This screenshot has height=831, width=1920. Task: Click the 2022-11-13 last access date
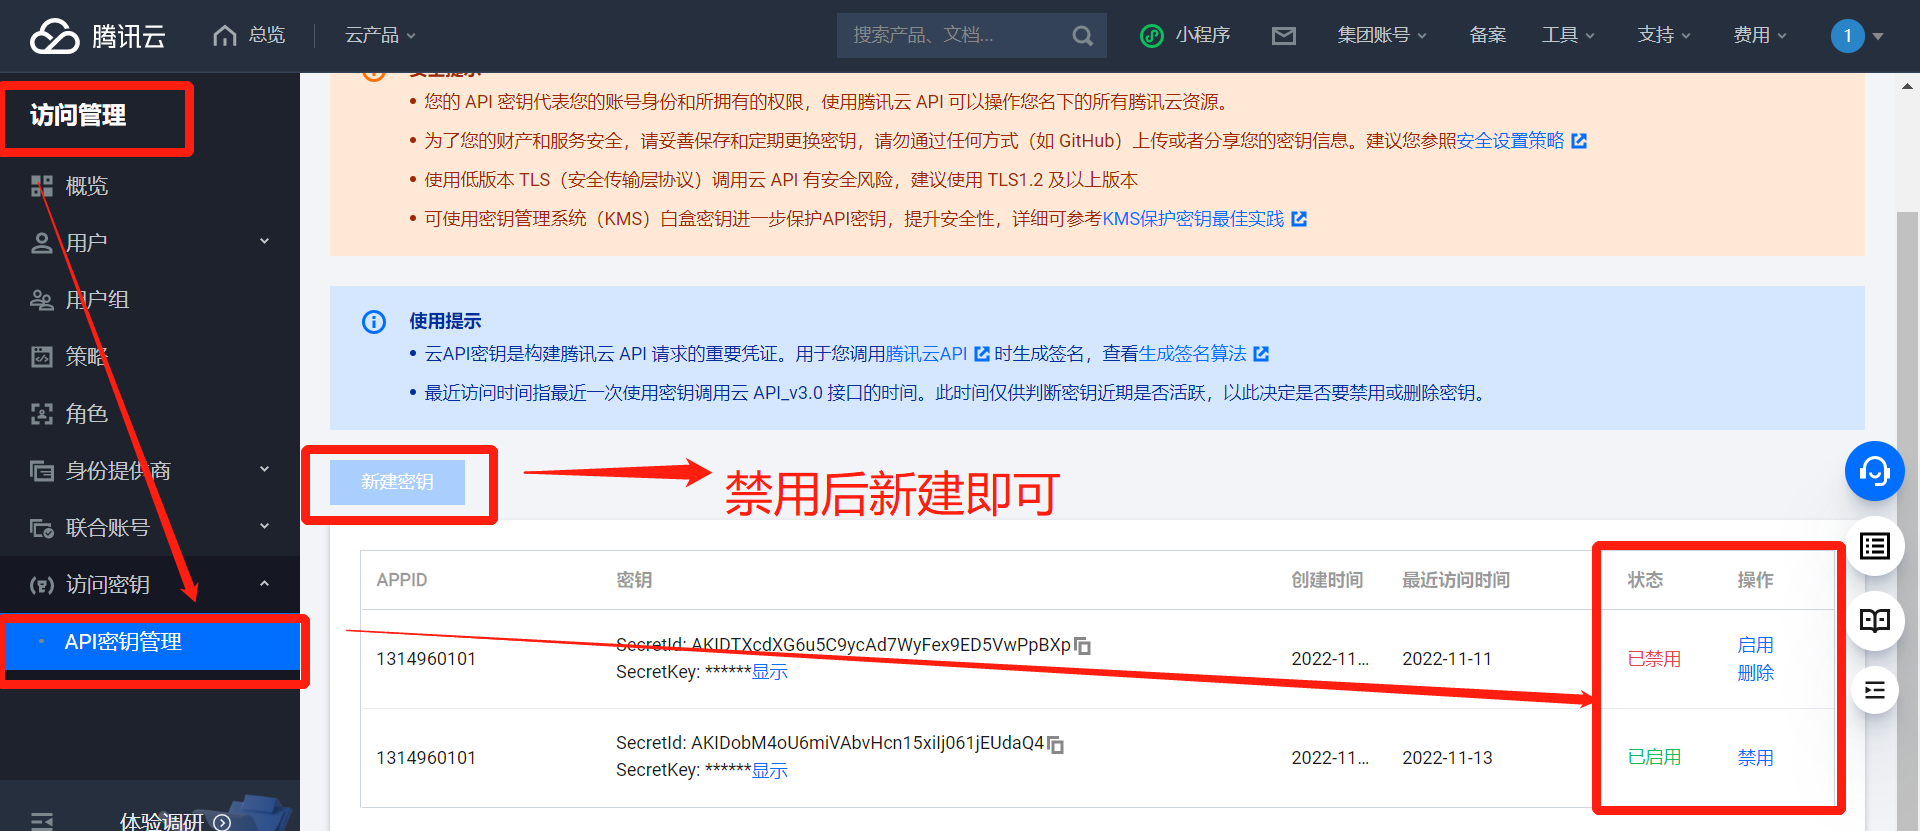point(1447,758)
